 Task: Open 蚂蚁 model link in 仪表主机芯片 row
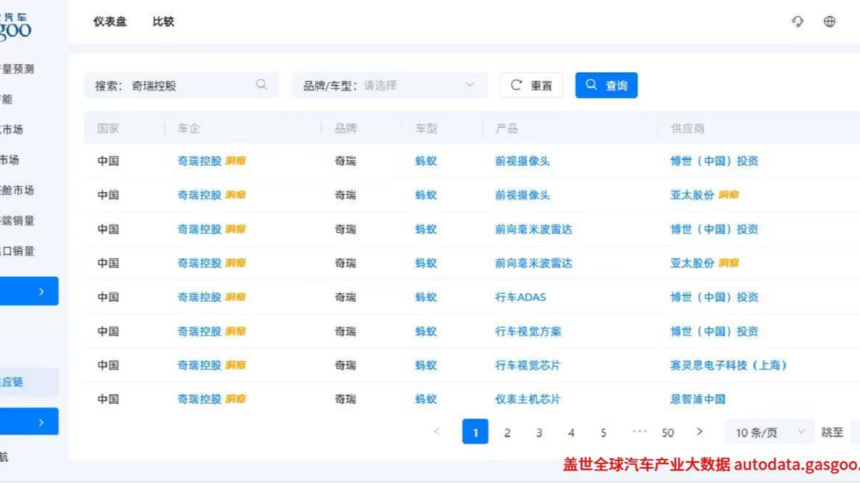426,399
